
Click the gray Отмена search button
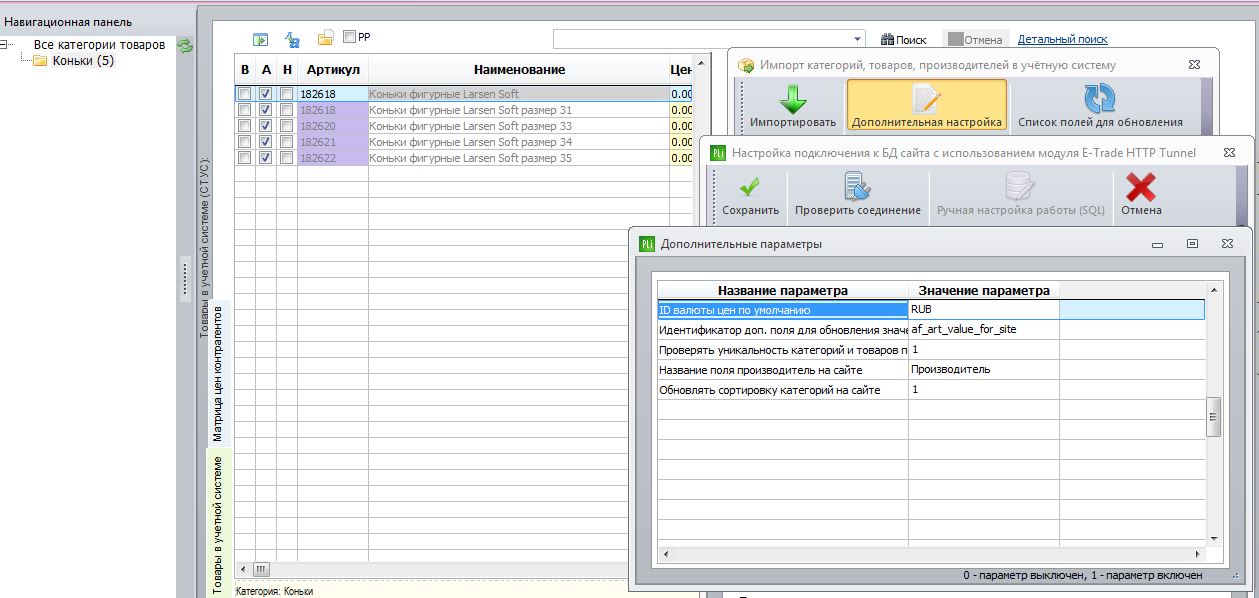click(x=976, y=40)
